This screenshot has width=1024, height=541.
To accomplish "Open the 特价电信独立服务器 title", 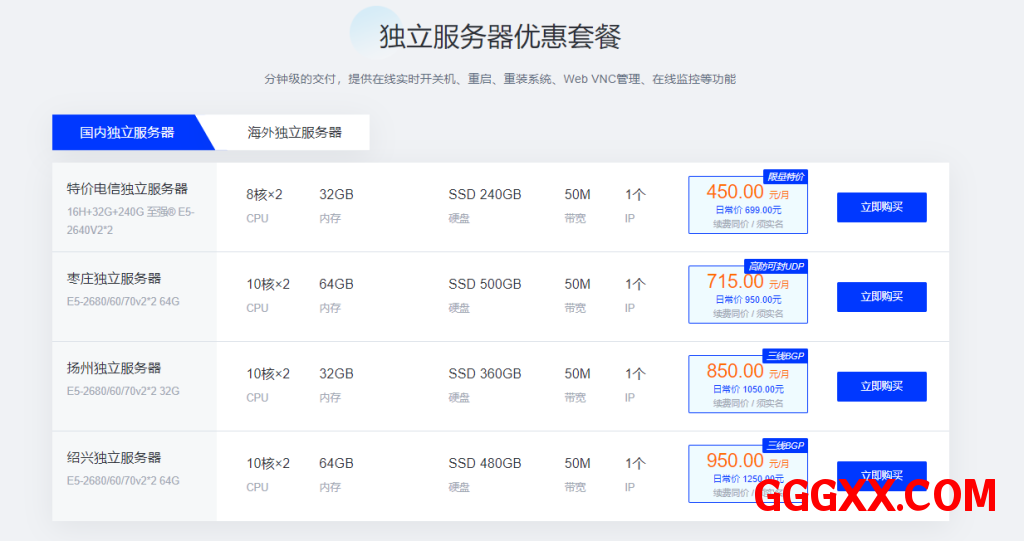I will tap(127, 189).
